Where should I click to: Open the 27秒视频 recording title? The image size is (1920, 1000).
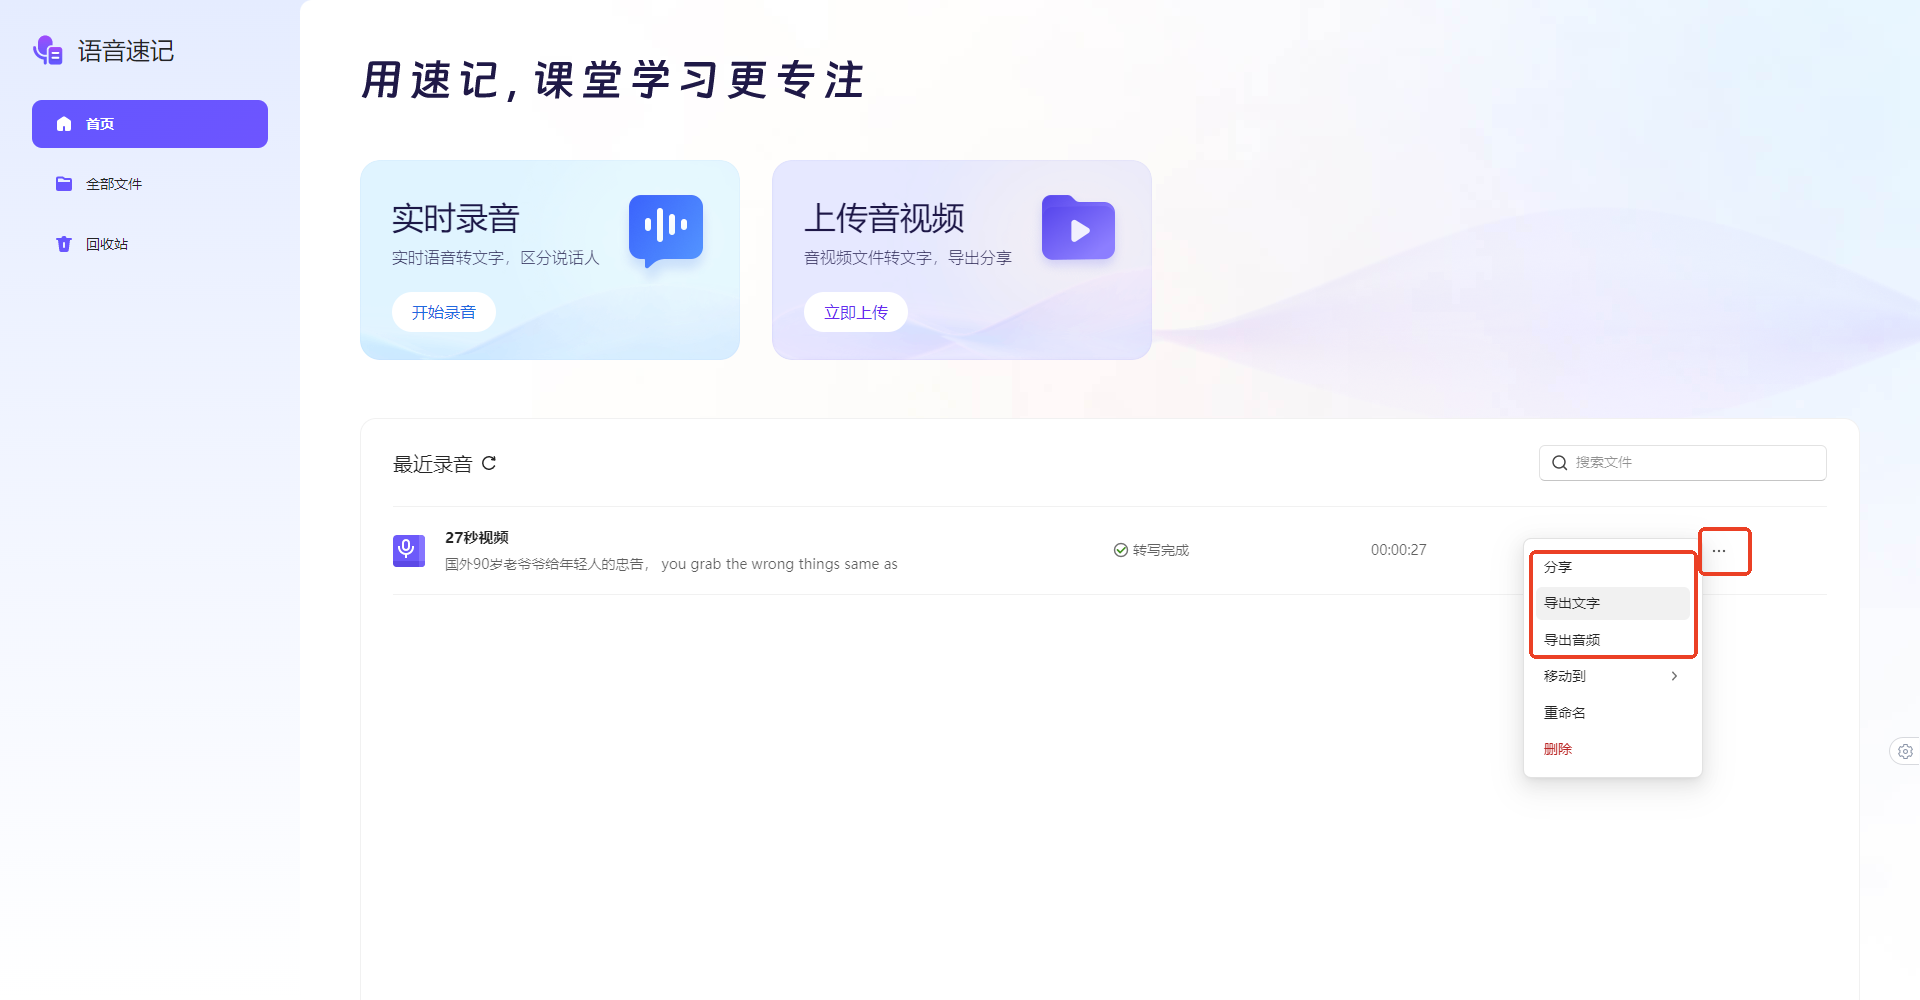(477, 537)
